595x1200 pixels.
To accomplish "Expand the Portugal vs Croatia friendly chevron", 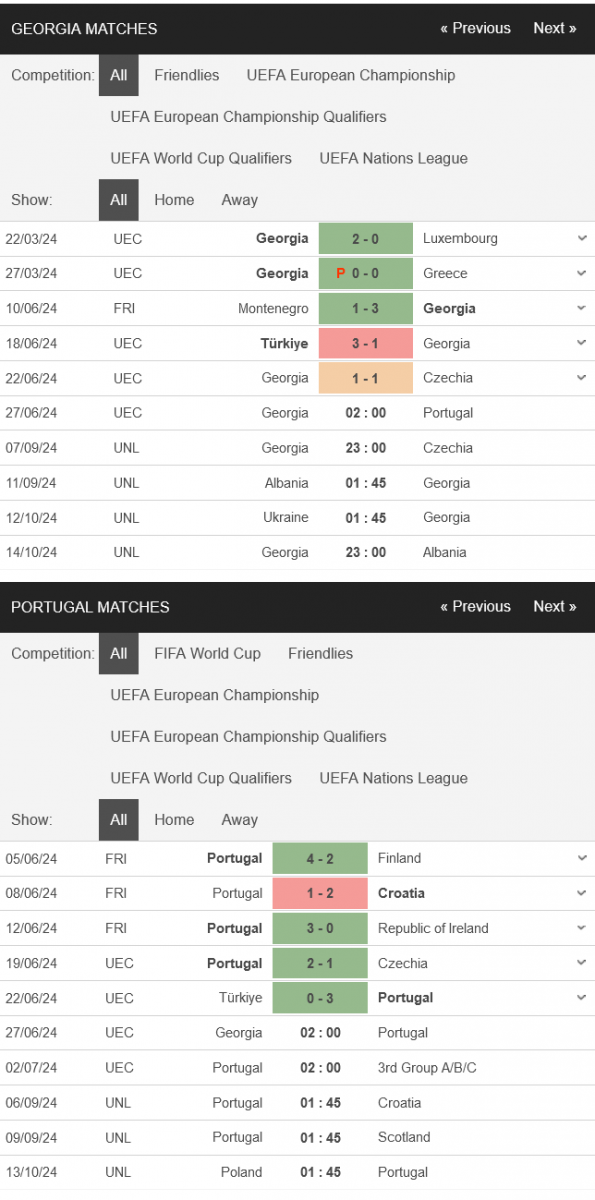I will coord(582,893).
